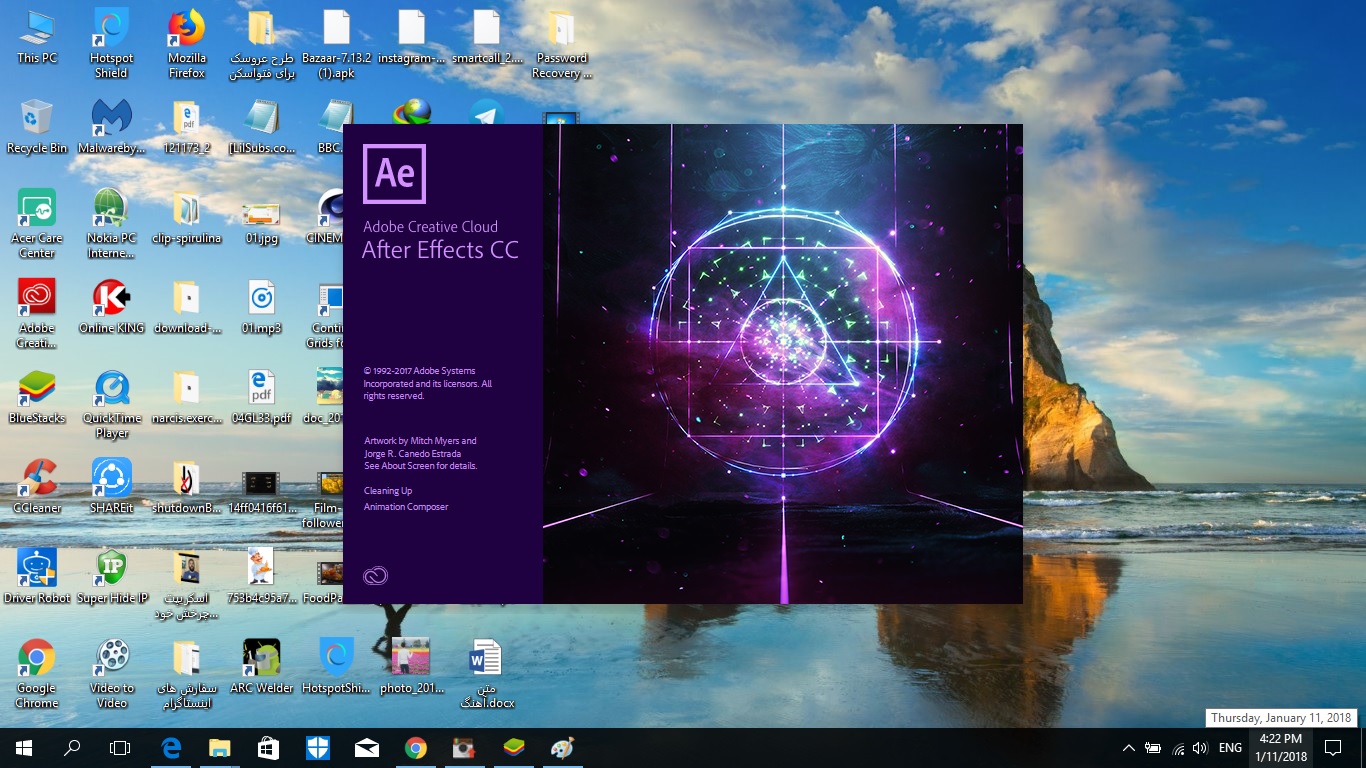Select the clip-spirulina folder icon
Screen dimensions: 1366x768
[186, 217]
